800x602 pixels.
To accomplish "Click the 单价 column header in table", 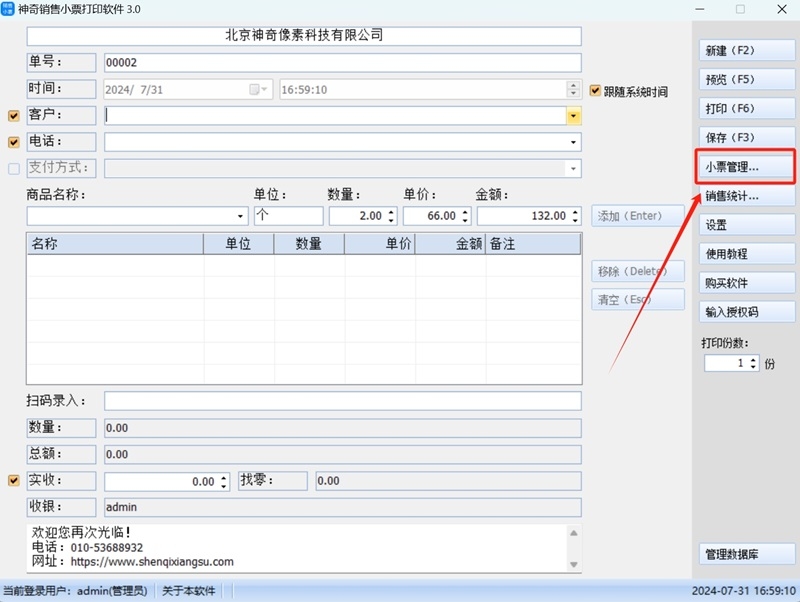I will click(x=380, y=244).
